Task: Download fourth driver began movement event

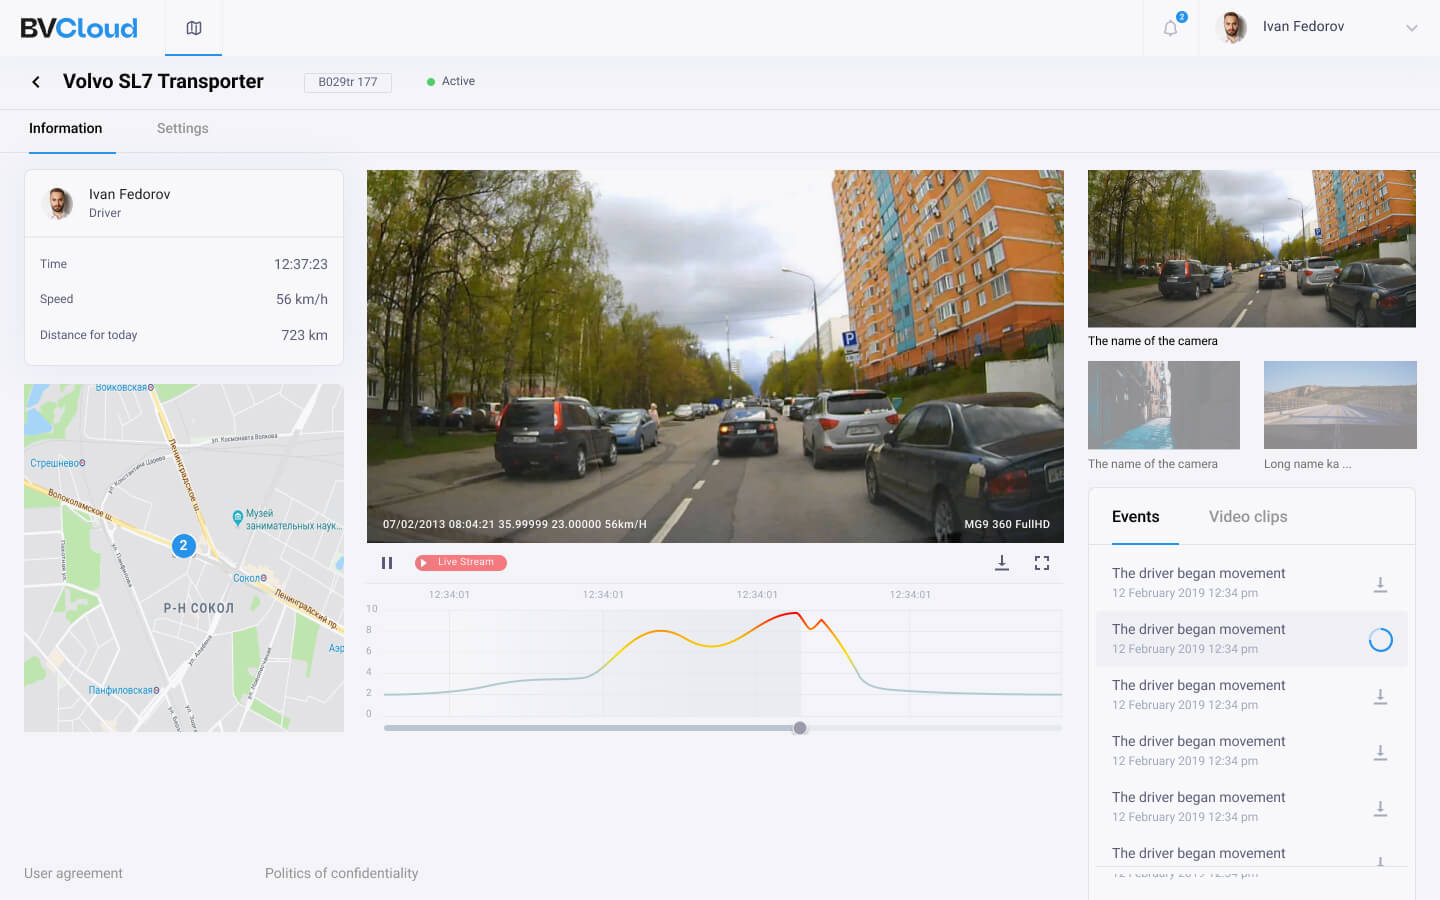Action: click(1380, 752)
